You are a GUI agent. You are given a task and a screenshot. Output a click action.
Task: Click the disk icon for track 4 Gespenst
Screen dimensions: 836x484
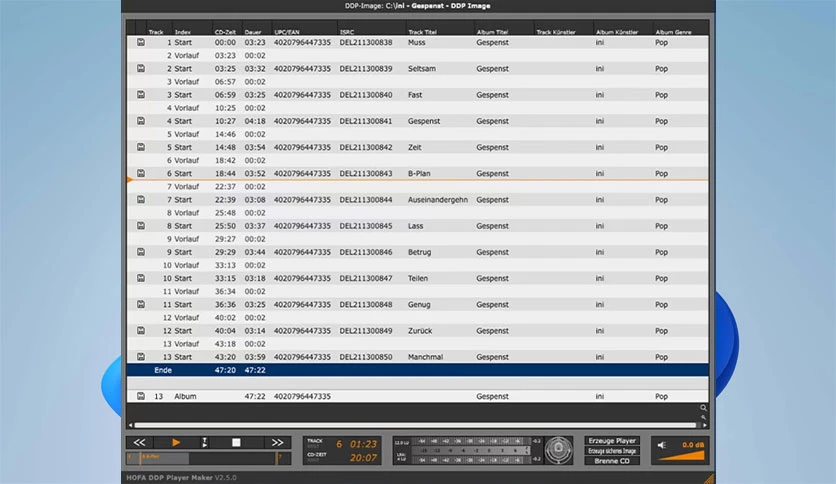(x=141, y=121)
